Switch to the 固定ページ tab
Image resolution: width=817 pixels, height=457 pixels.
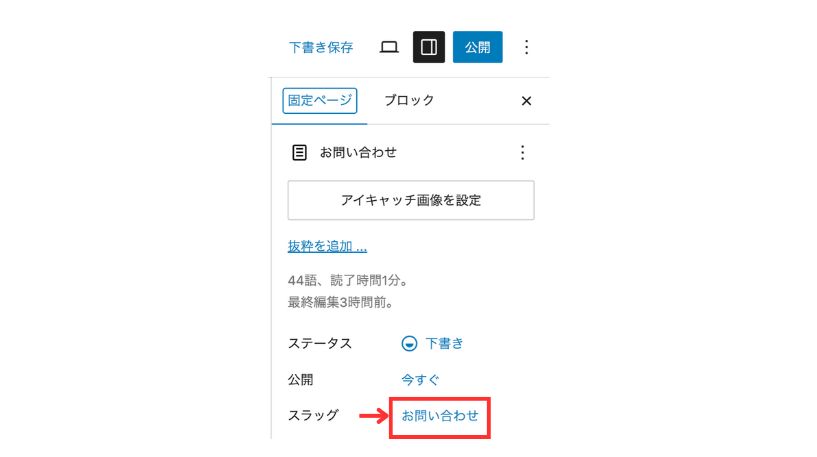click(x=320, y=101)
